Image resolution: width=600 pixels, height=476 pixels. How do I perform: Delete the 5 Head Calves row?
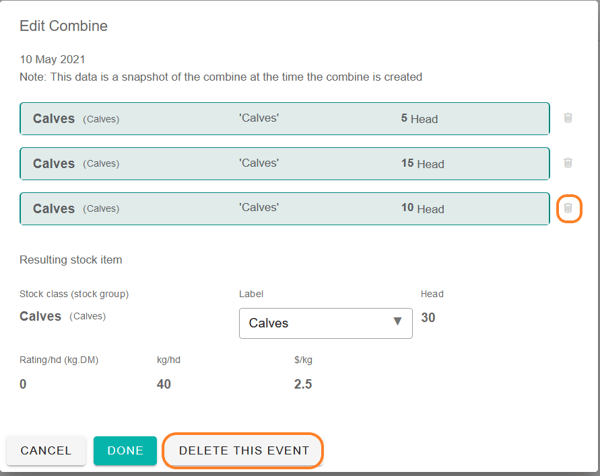(568, 118)
